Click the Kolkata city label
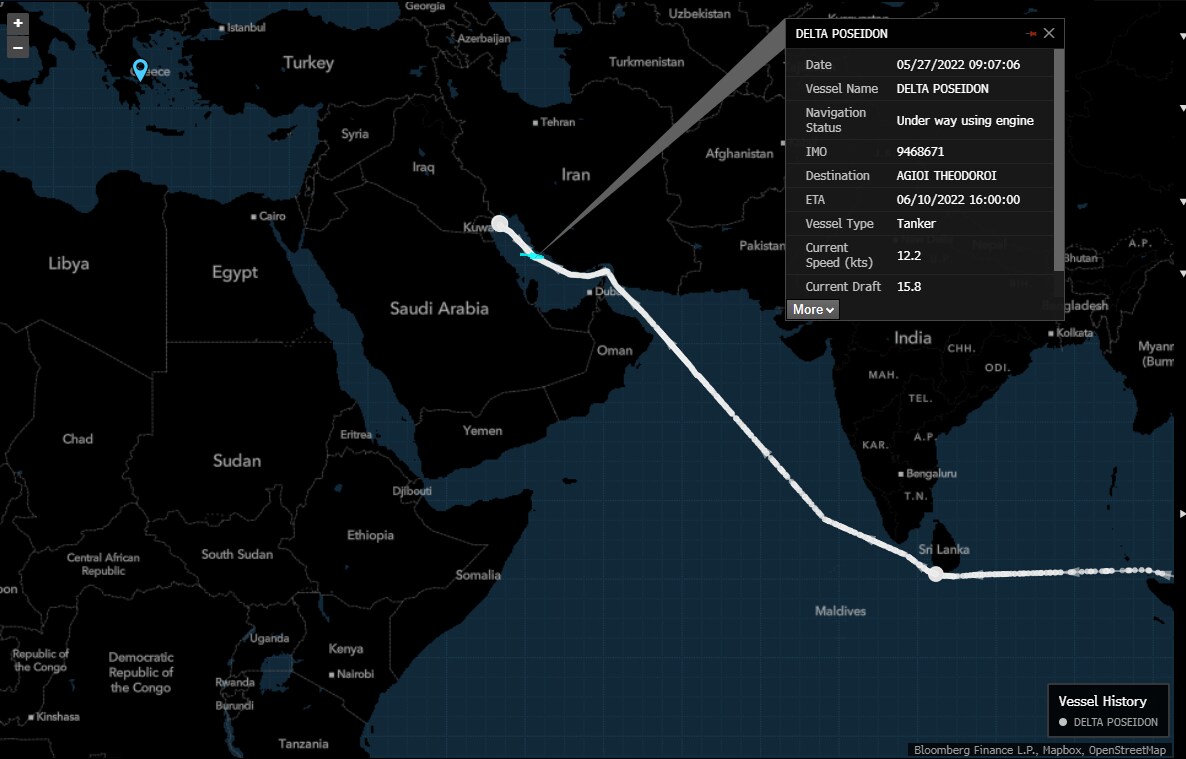Image resolution: width=1186 pixels, height=759 pixels. 1074,333
